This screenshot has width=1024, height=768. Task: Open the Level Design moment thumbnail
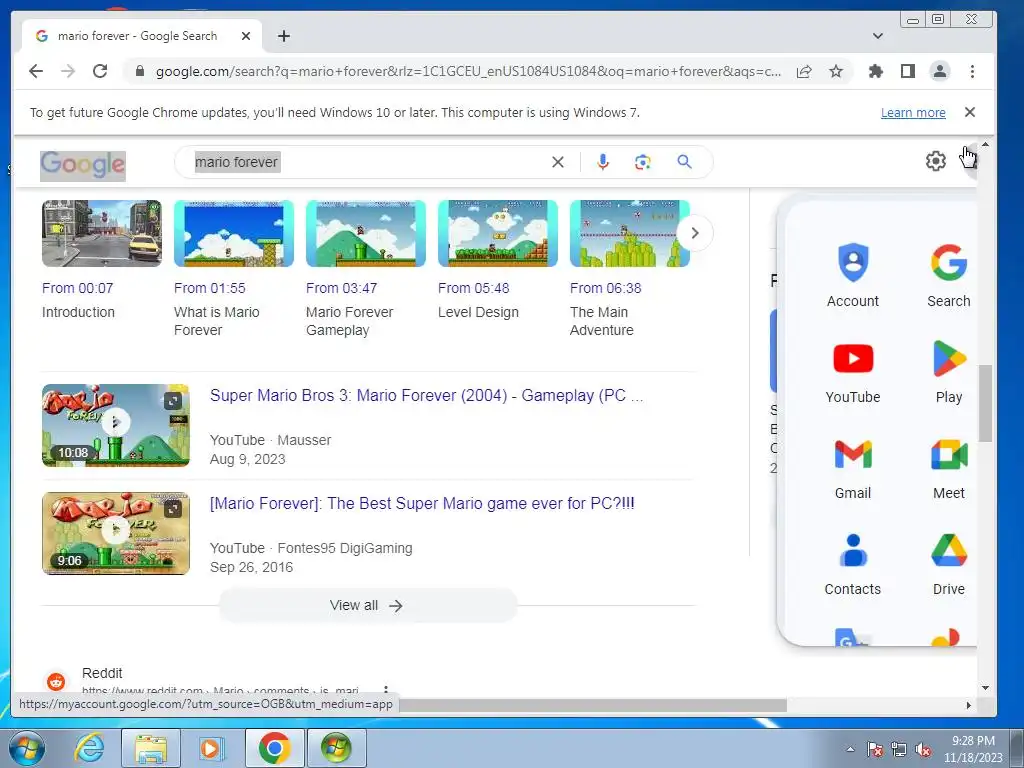point(498,233)
